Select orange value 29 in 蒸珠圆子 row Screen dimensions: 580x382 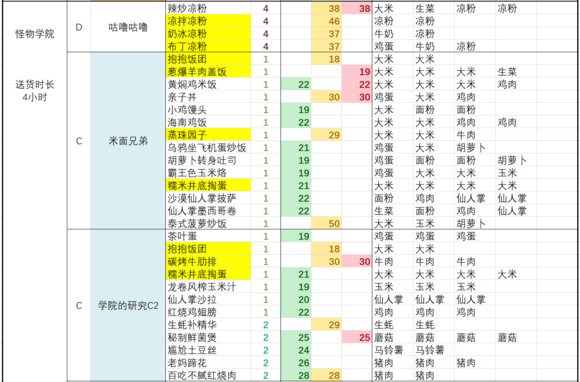(x=326, y=135)
